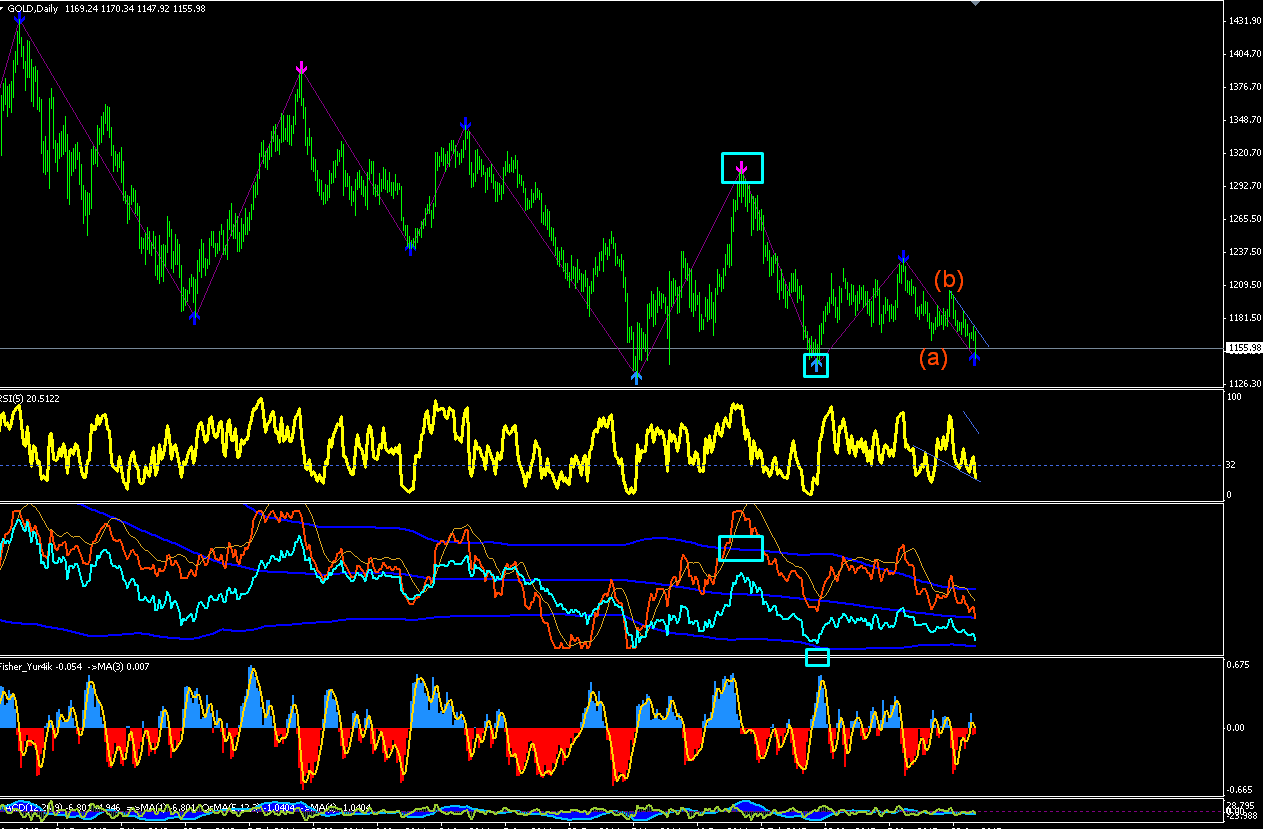This screenshot has width=1263, height=829.
Task: Select the magenta arrow inside the cyan box
Action: coord(741,169)
